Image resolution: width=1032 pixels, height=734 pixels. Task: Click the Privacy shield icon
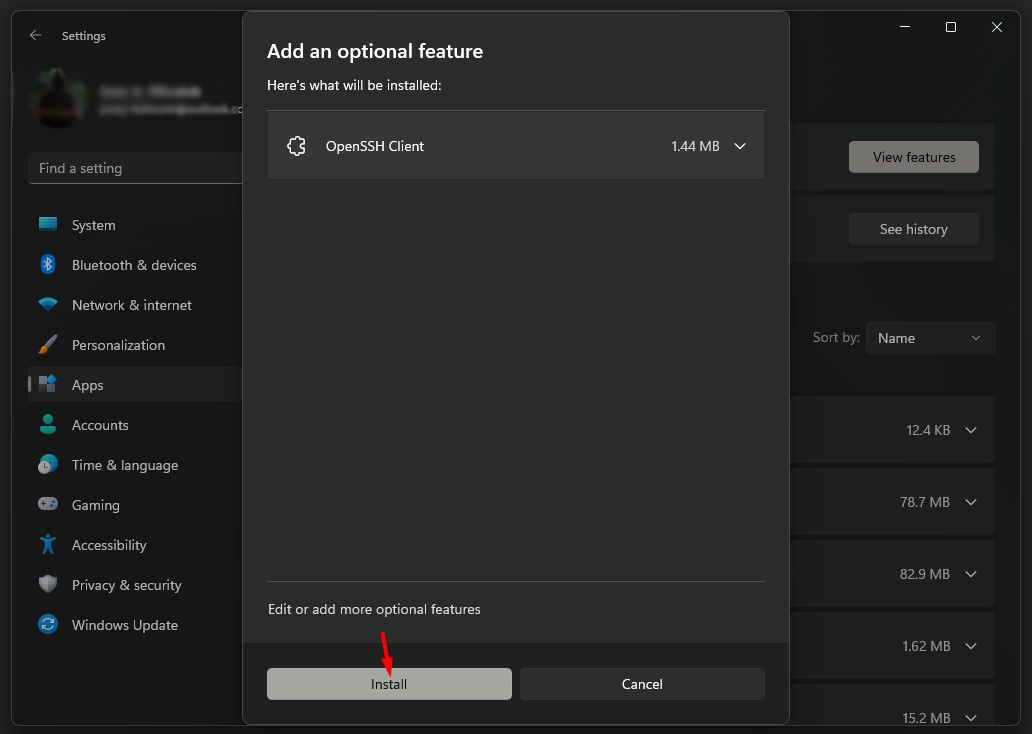point(48,584)
